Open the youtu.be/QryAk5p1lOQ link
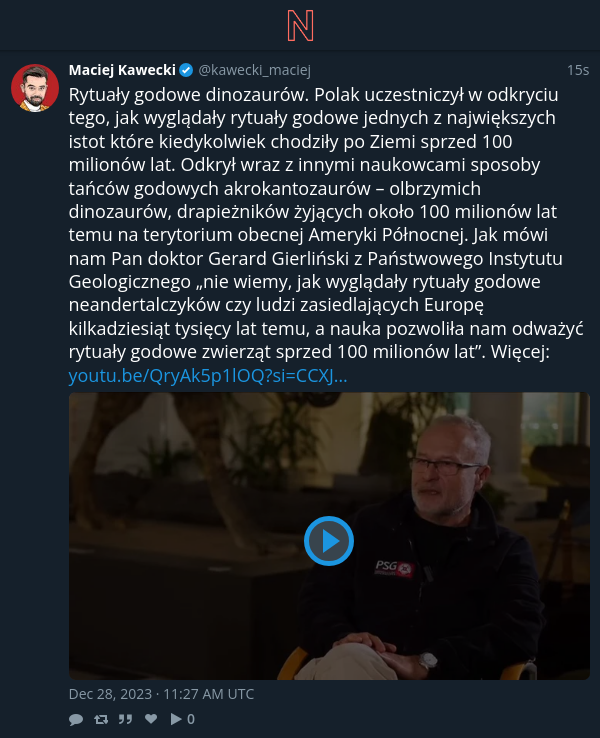Image resolution: width=600 pixels, height=738 pixels. 208,376
